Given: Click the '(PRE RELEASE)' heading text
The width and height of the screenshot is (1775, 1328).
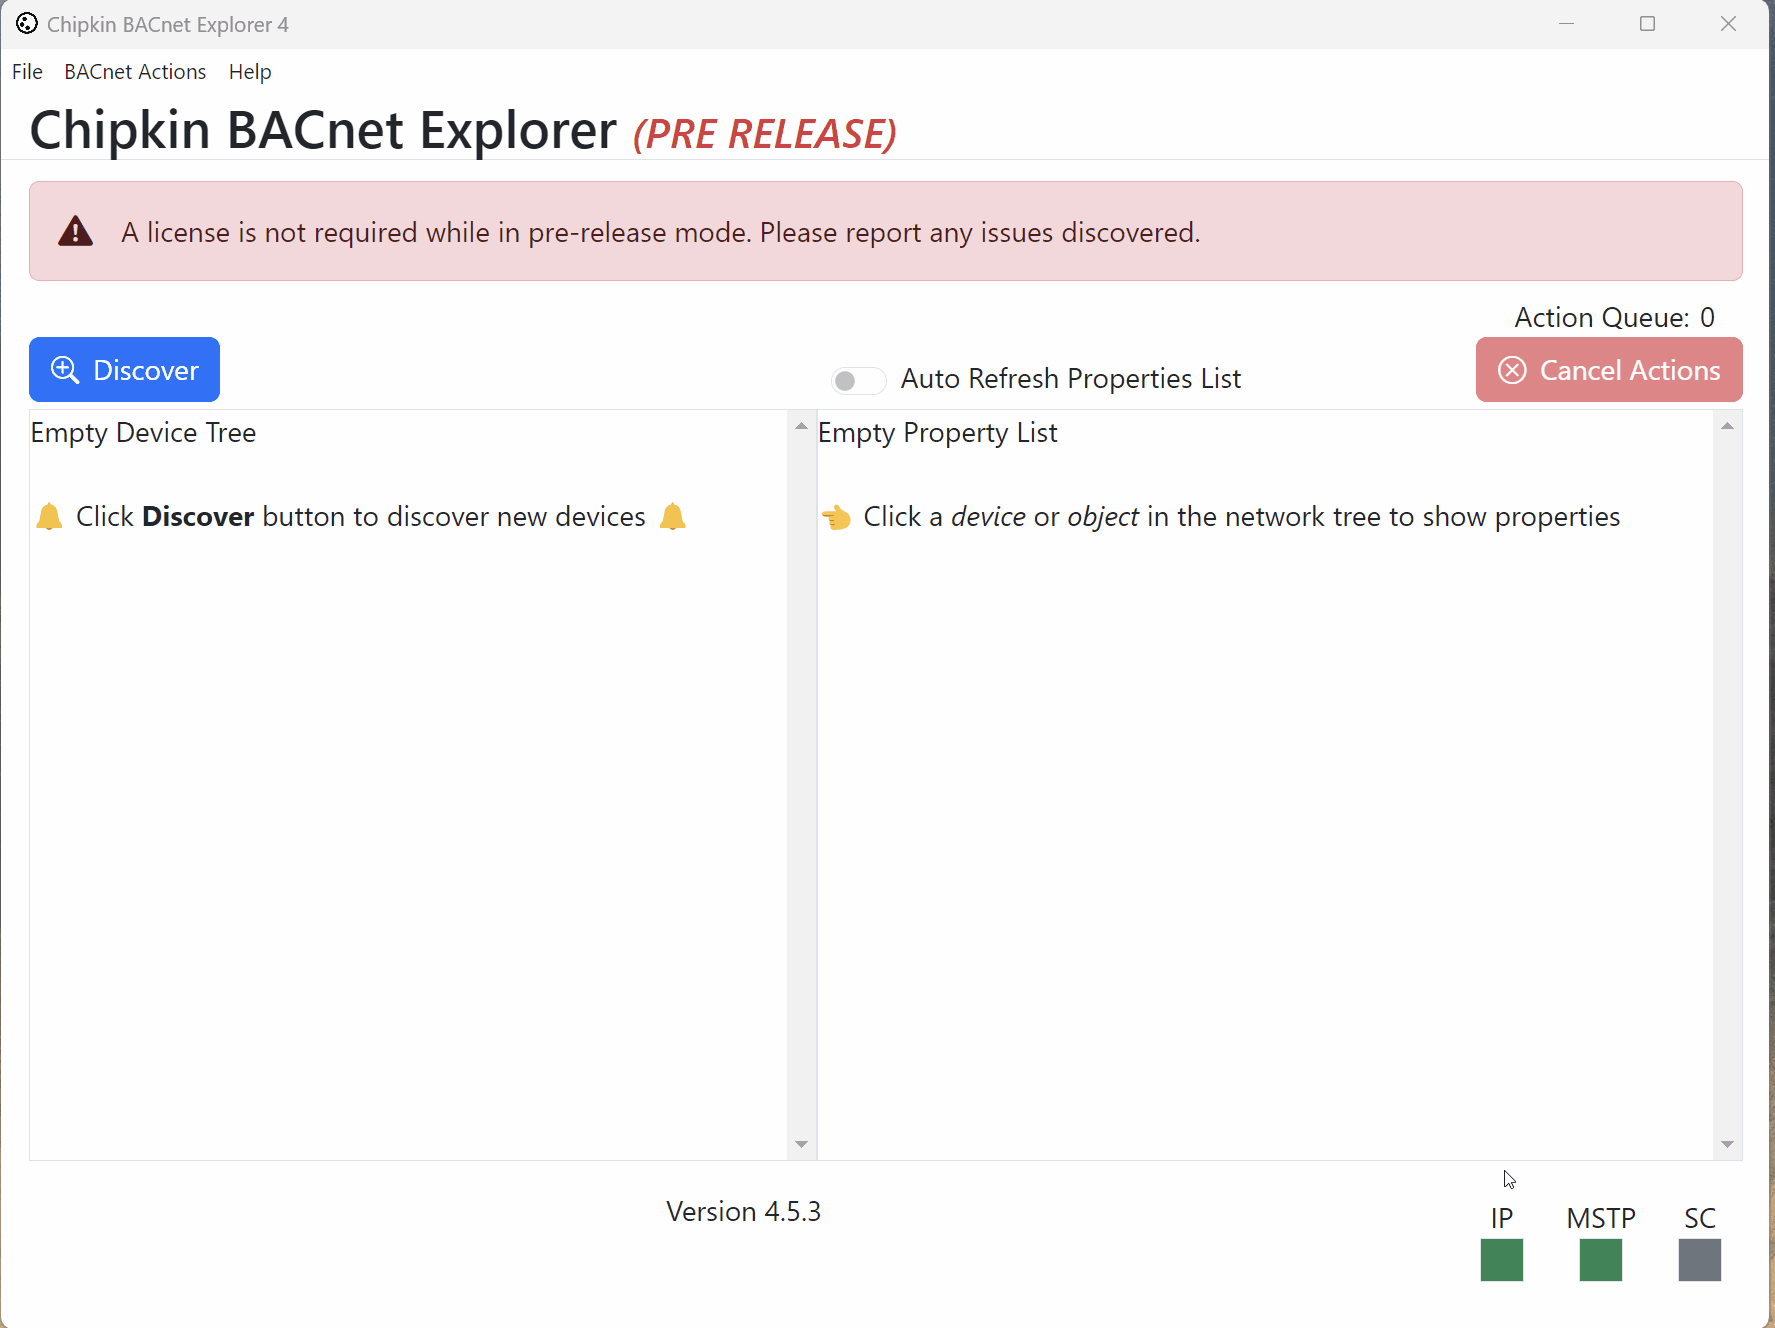Looking at the screenshot, I should coord(765,134).
